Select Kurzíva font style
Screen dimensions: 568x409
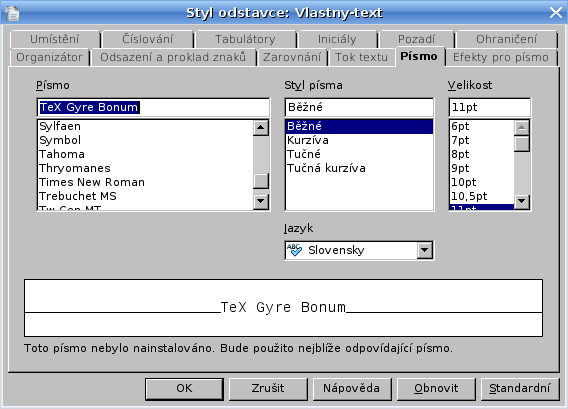pos(359,140)
